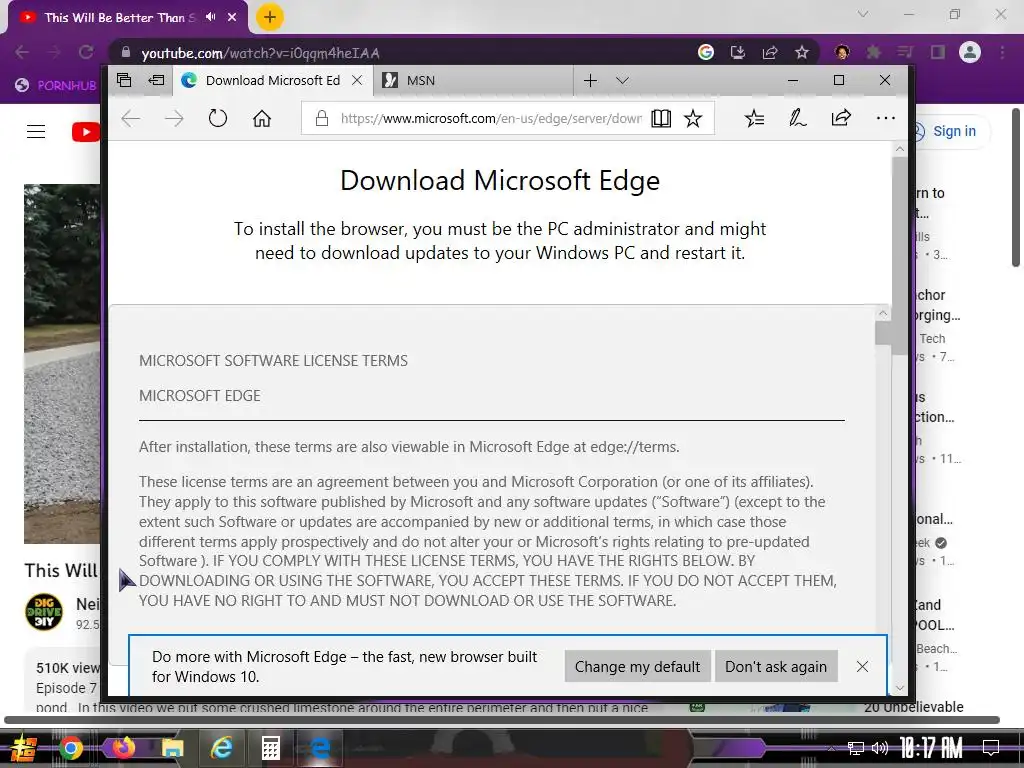Click Google icon in Chrome address bar

(x=705, y=52)
